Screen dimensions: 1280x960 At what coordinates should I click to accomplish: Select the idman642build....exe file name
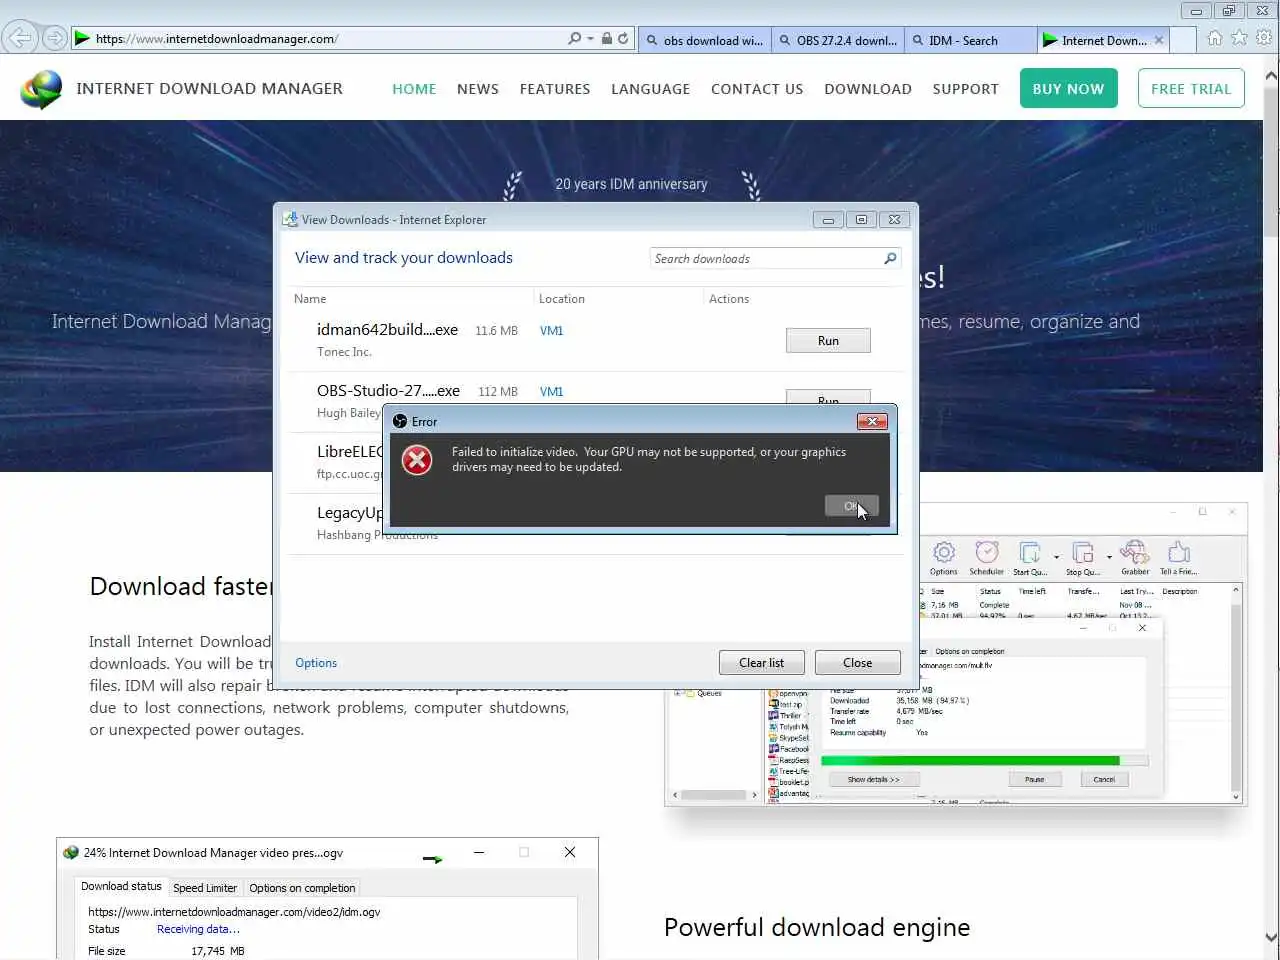387,329
